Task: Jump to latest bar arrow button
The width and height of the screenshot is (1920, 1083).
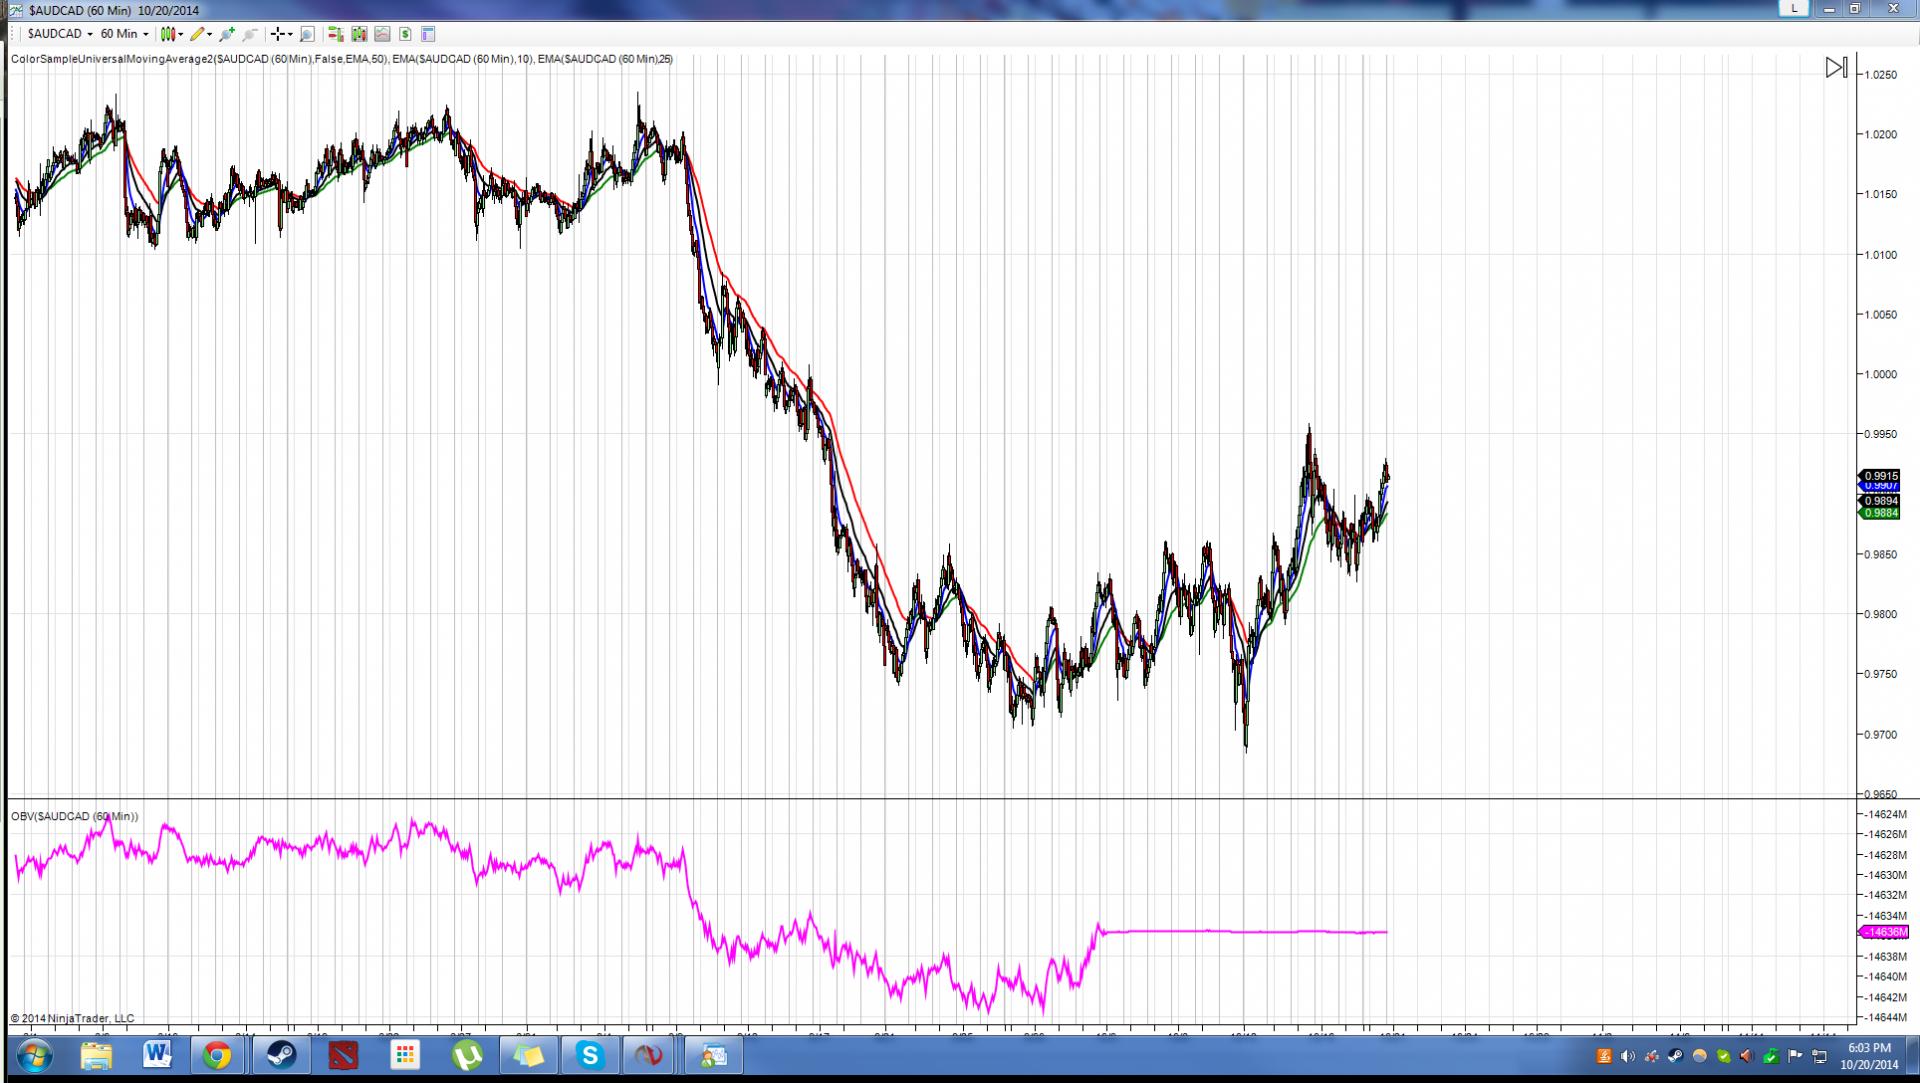Action: 1836,68
